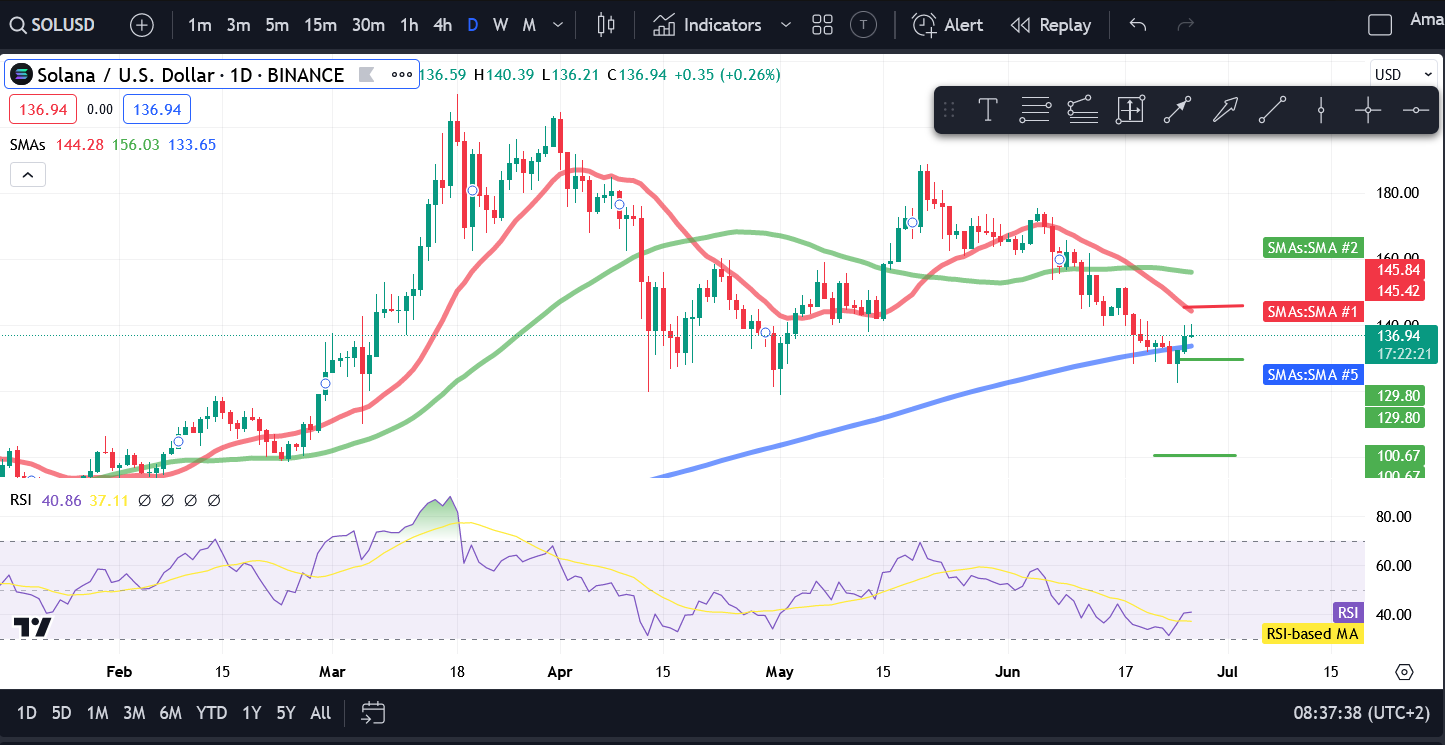This screenshot has height=745, width=1445.
Task: Add a symbol to compare with the plus icon
Action: (142, 25)
